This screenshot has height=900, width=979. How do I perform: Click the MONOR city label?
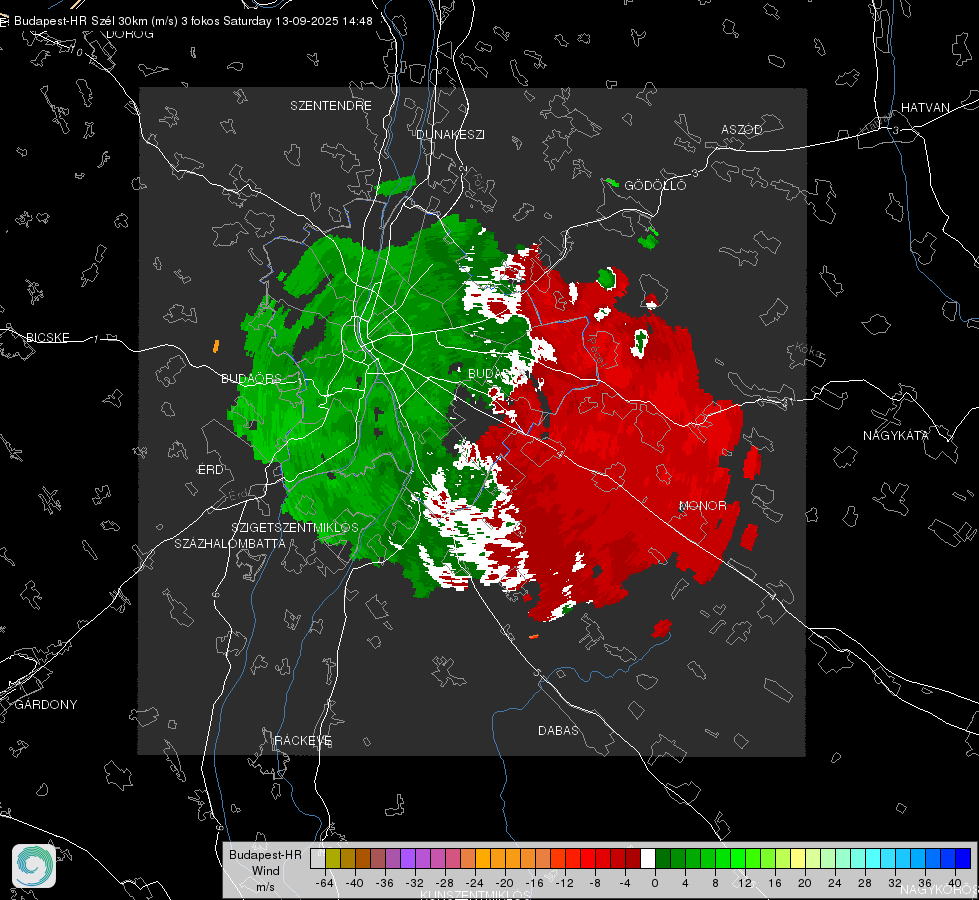702,505
